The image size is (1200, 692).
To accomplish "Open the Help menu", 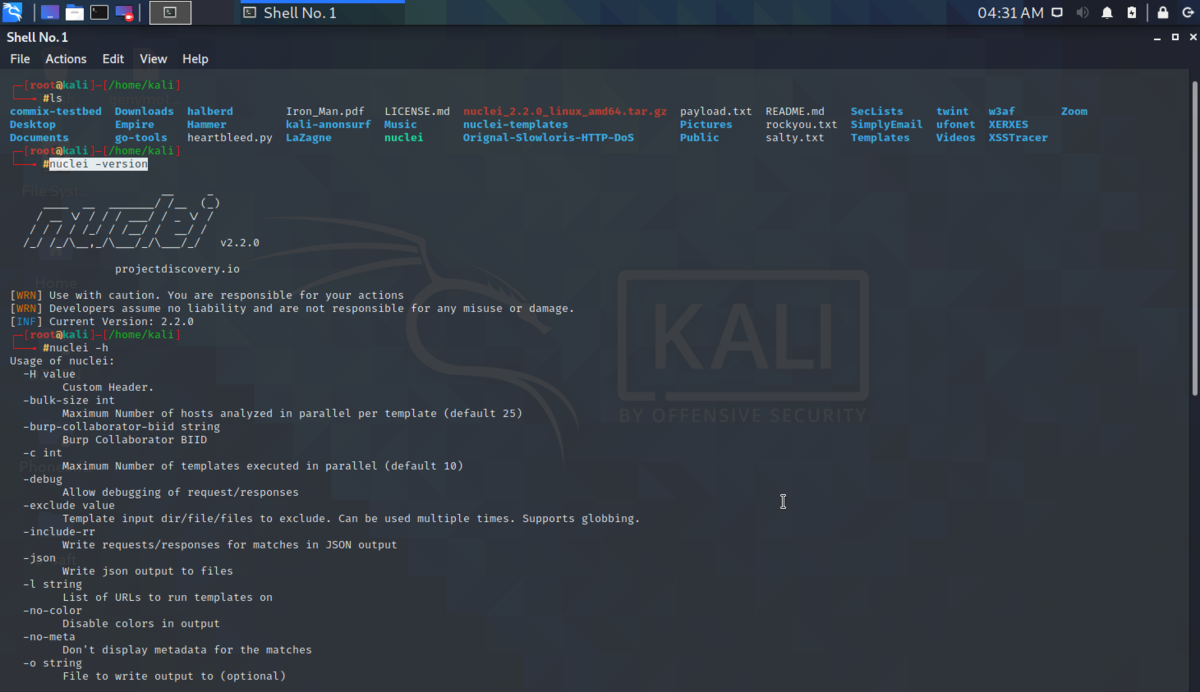I will coord(195,59).
